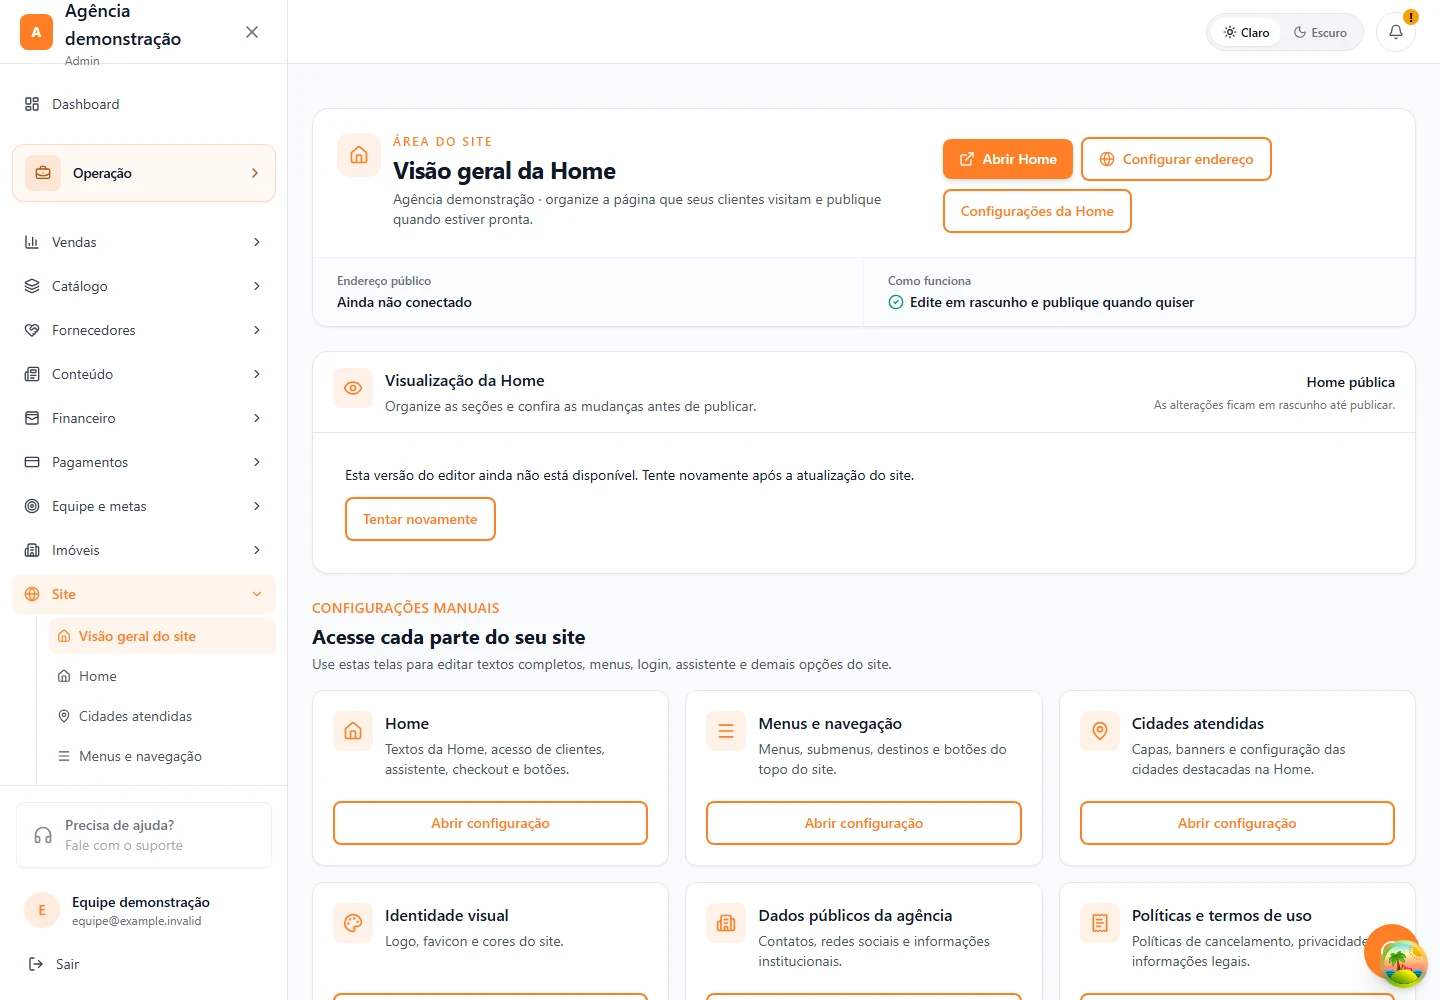Click the 'Home pública' label

(1350, 382)
